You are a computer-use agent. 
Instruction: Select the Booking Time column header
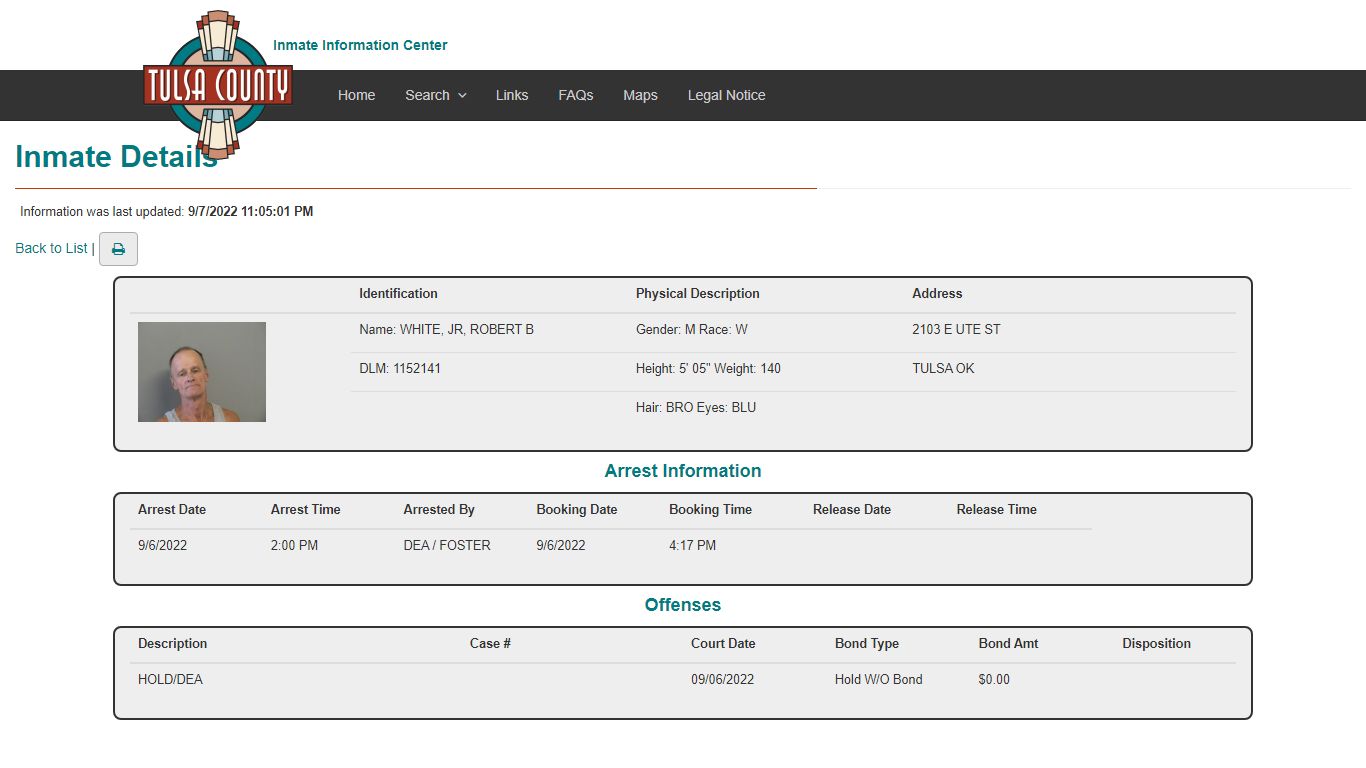[x=710, y=509]
